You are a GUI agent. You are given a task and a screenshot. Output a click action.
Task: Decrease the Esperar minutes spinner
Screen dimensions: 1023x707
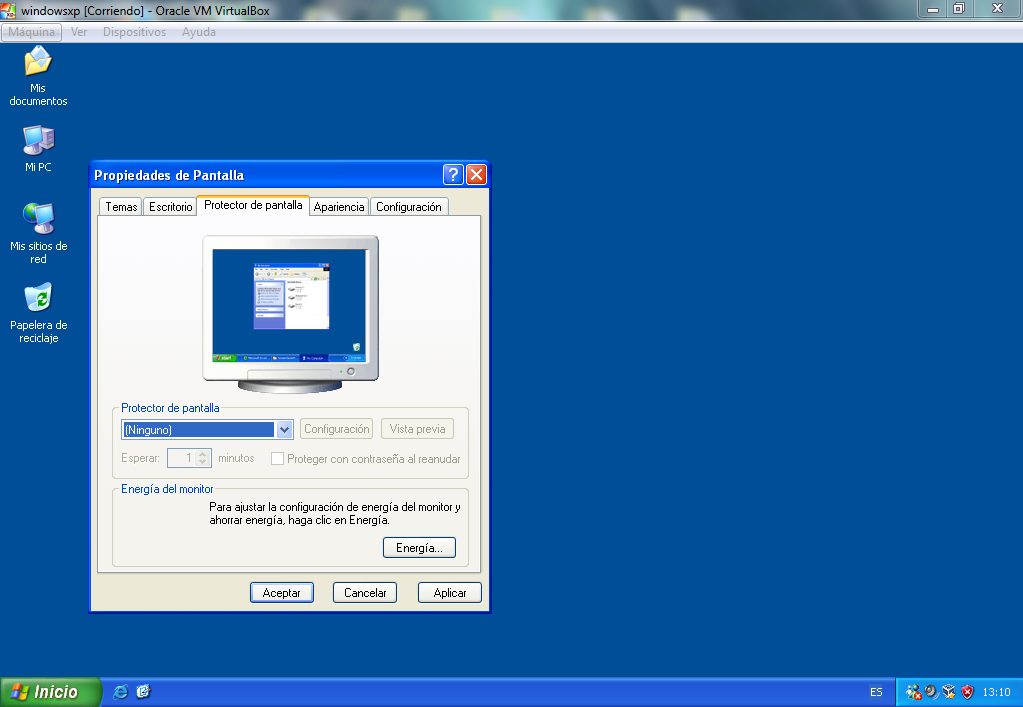click(203, 462)
